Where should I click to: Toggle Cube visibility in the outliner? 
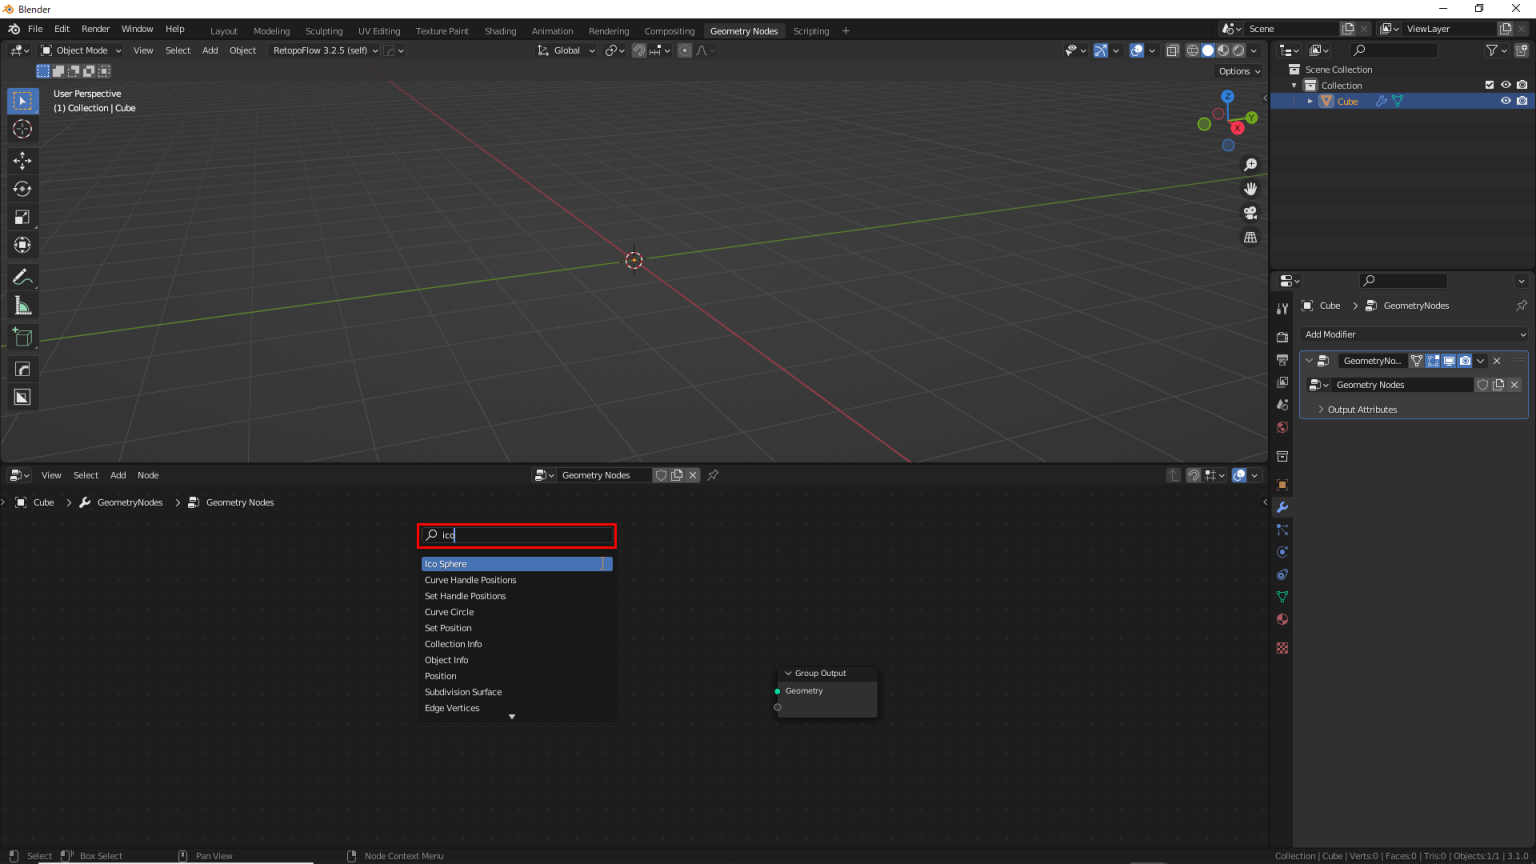click(x=1506, y=101)
